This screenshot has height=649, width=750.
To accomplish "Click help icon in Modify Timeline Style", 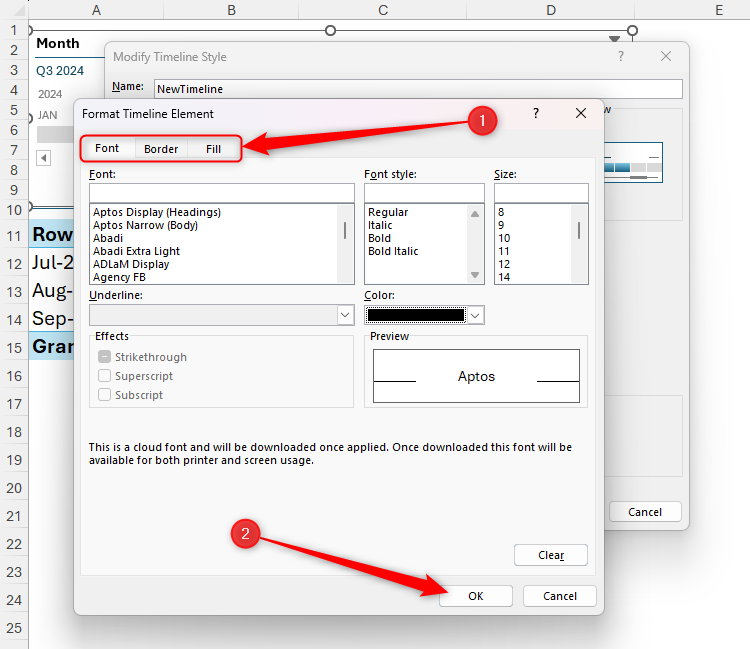I will (620, 56).
